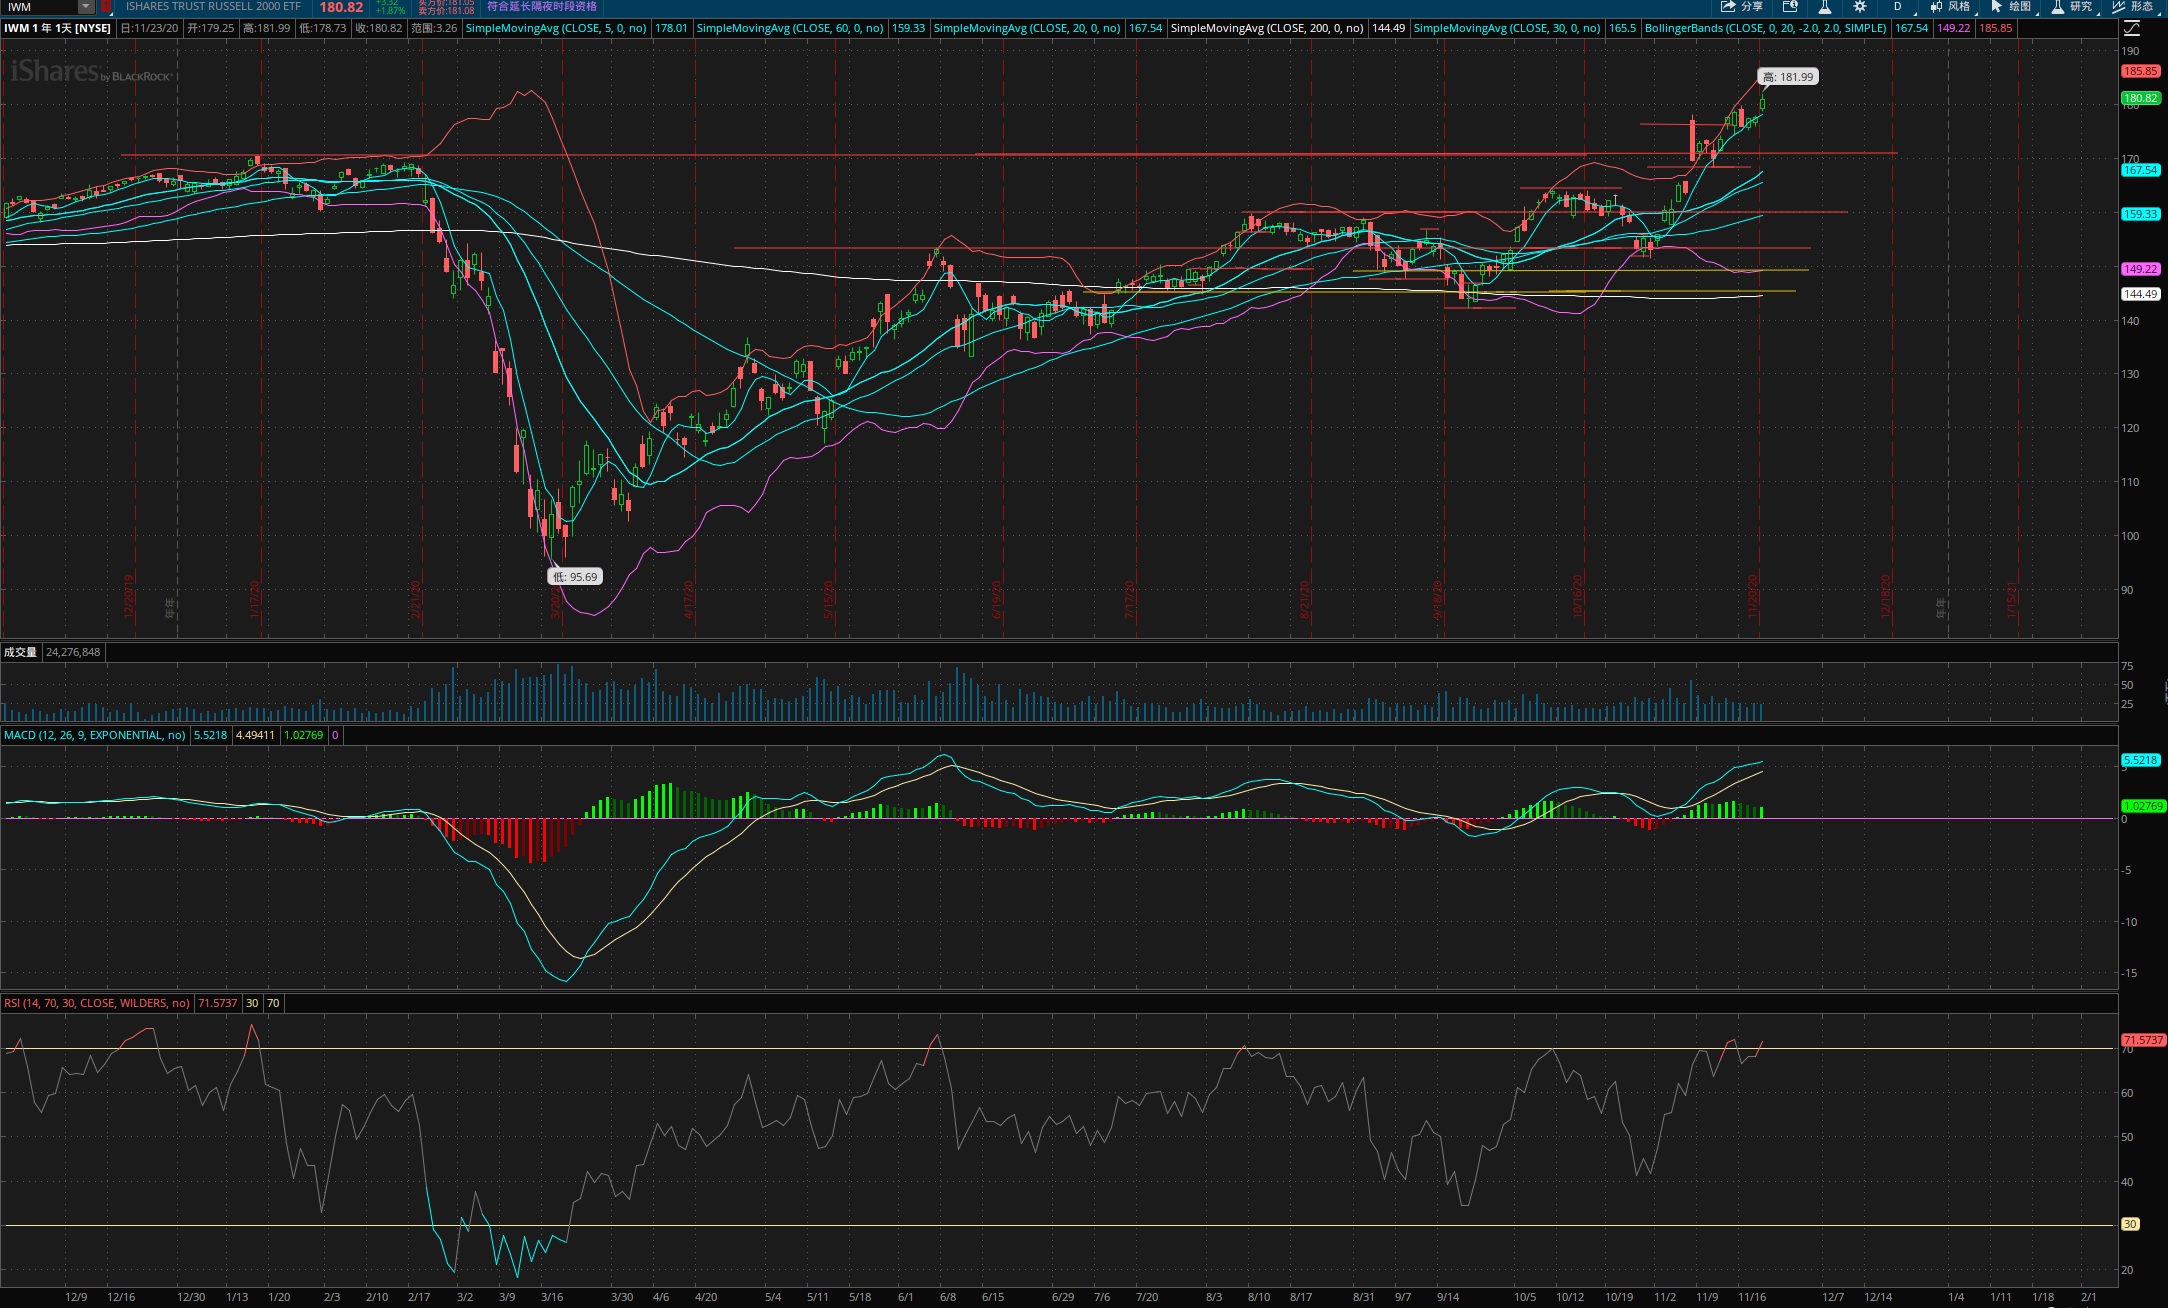Select SimpleMovingAvg (CLOSE, 5, 0, no) study label

[556, 28]
